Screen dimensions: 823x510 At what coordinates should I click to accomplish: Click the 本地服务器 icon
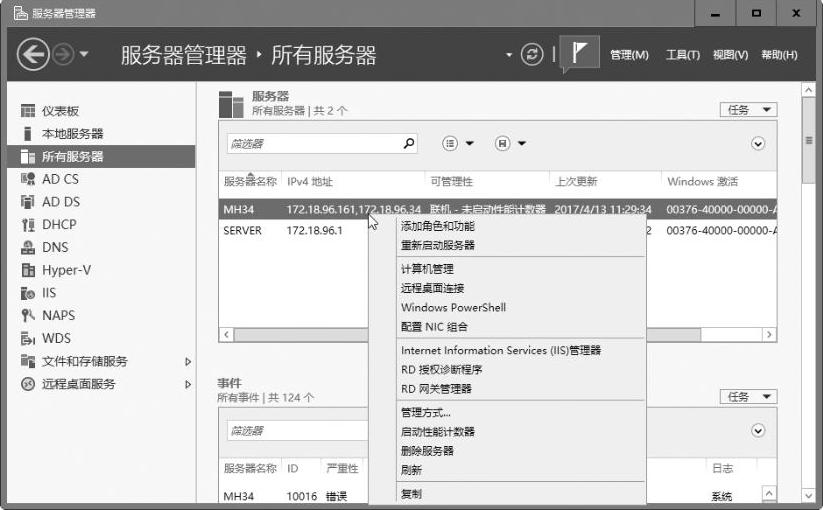click(x=27, y=133)
